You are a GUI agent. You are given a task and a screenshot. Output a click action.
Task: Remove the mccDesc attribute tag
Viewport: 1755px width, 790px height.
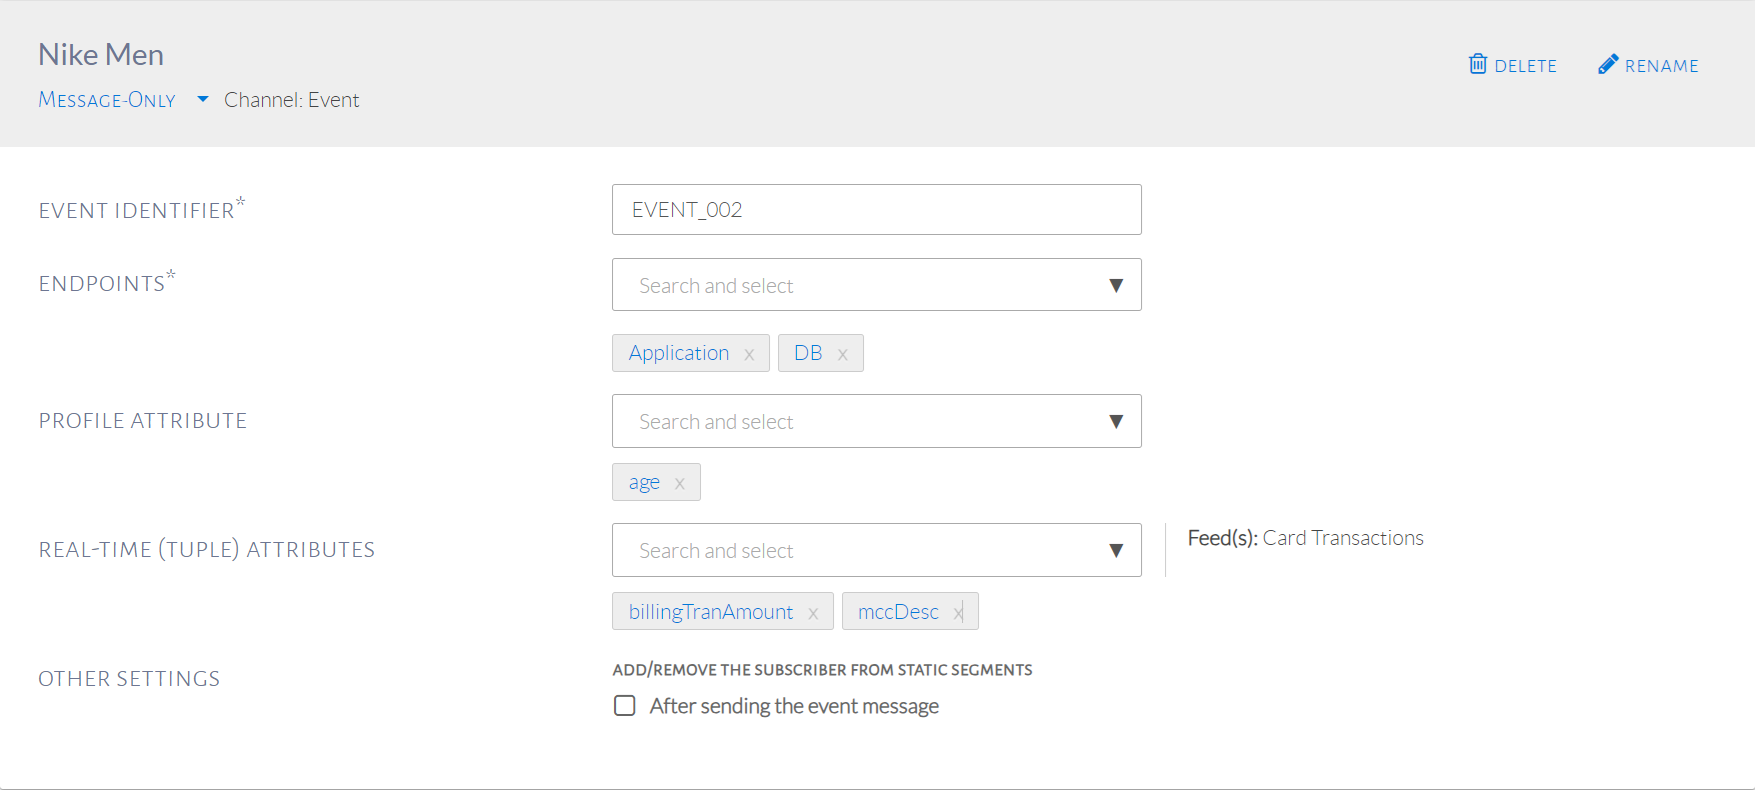point(957,613)
